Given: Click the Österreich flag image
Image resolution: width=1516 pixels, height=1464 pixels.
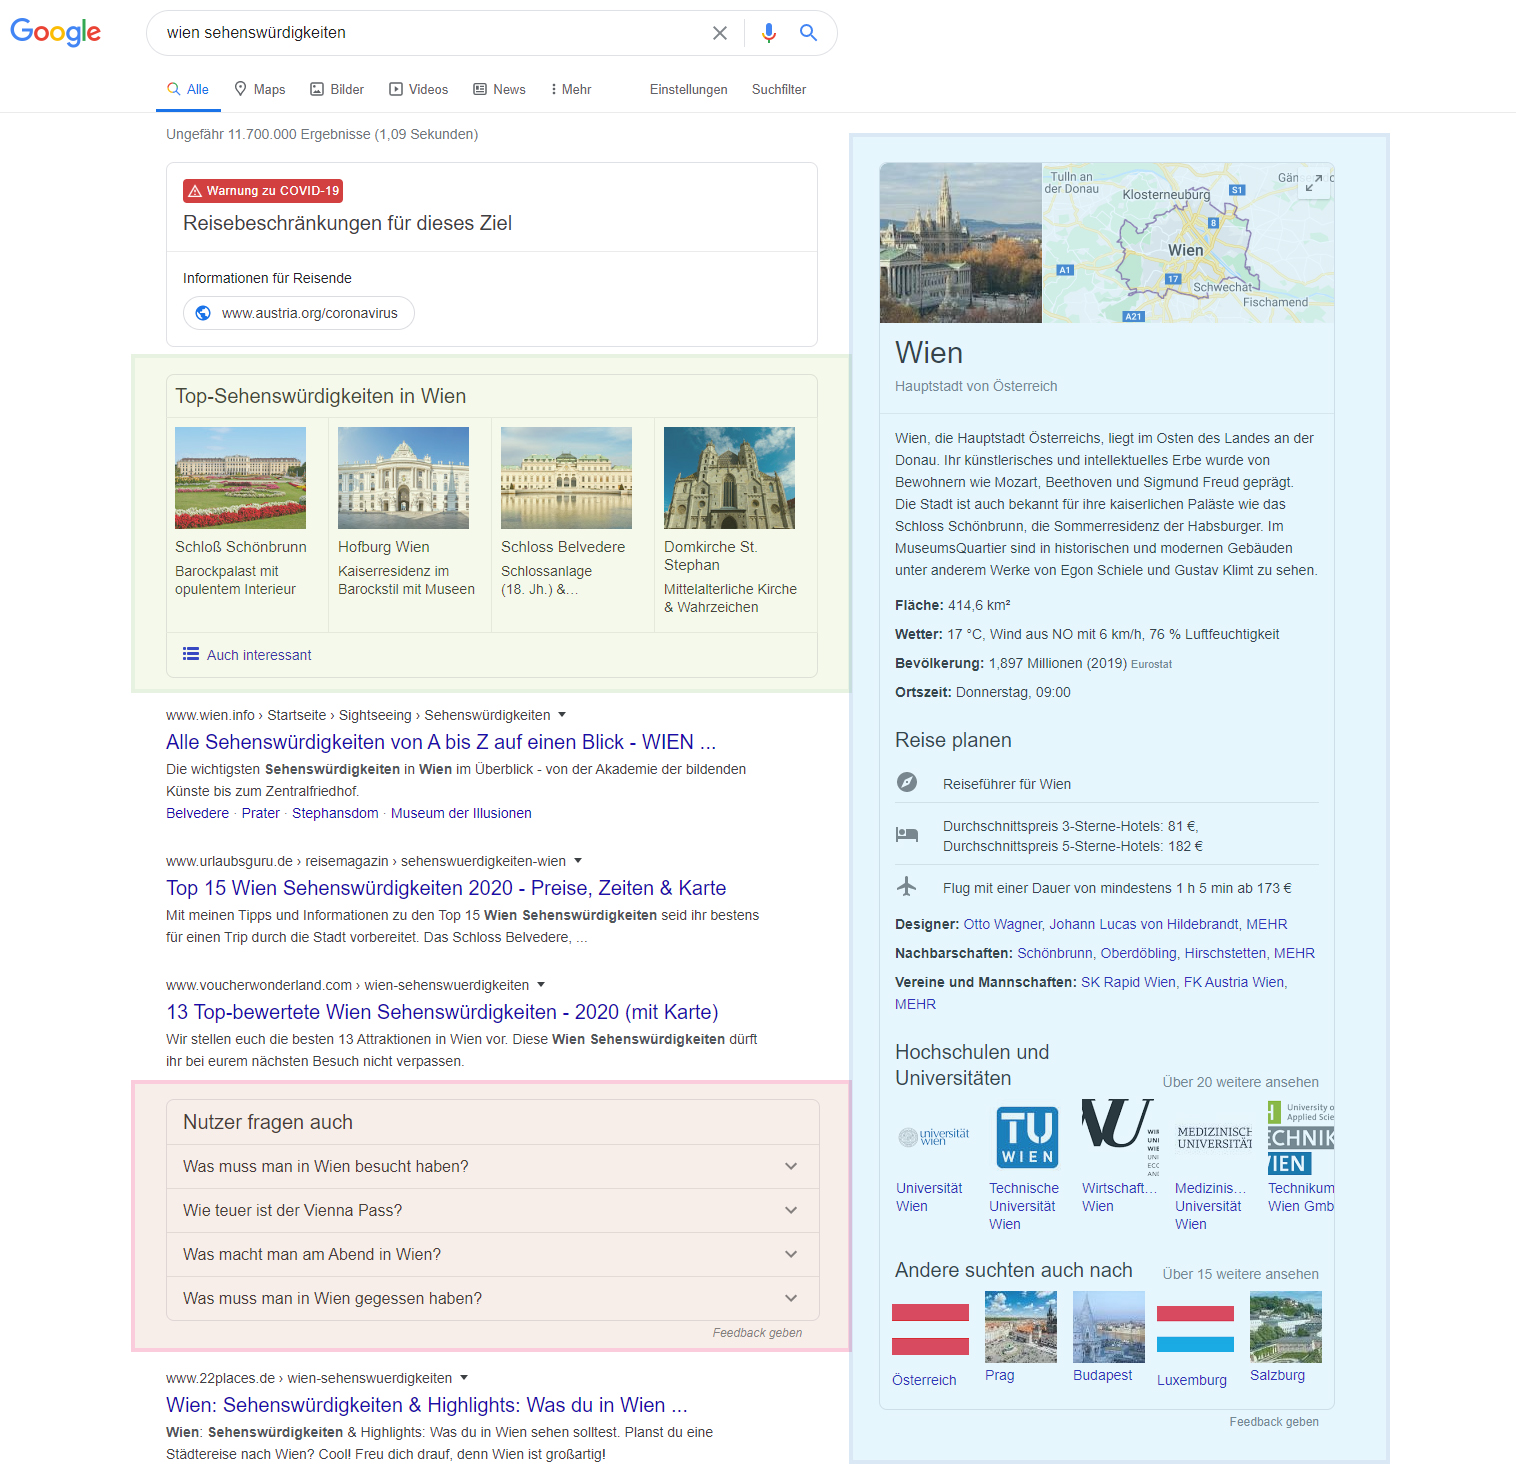Looking at the screenshot, I should point(930,1330).
